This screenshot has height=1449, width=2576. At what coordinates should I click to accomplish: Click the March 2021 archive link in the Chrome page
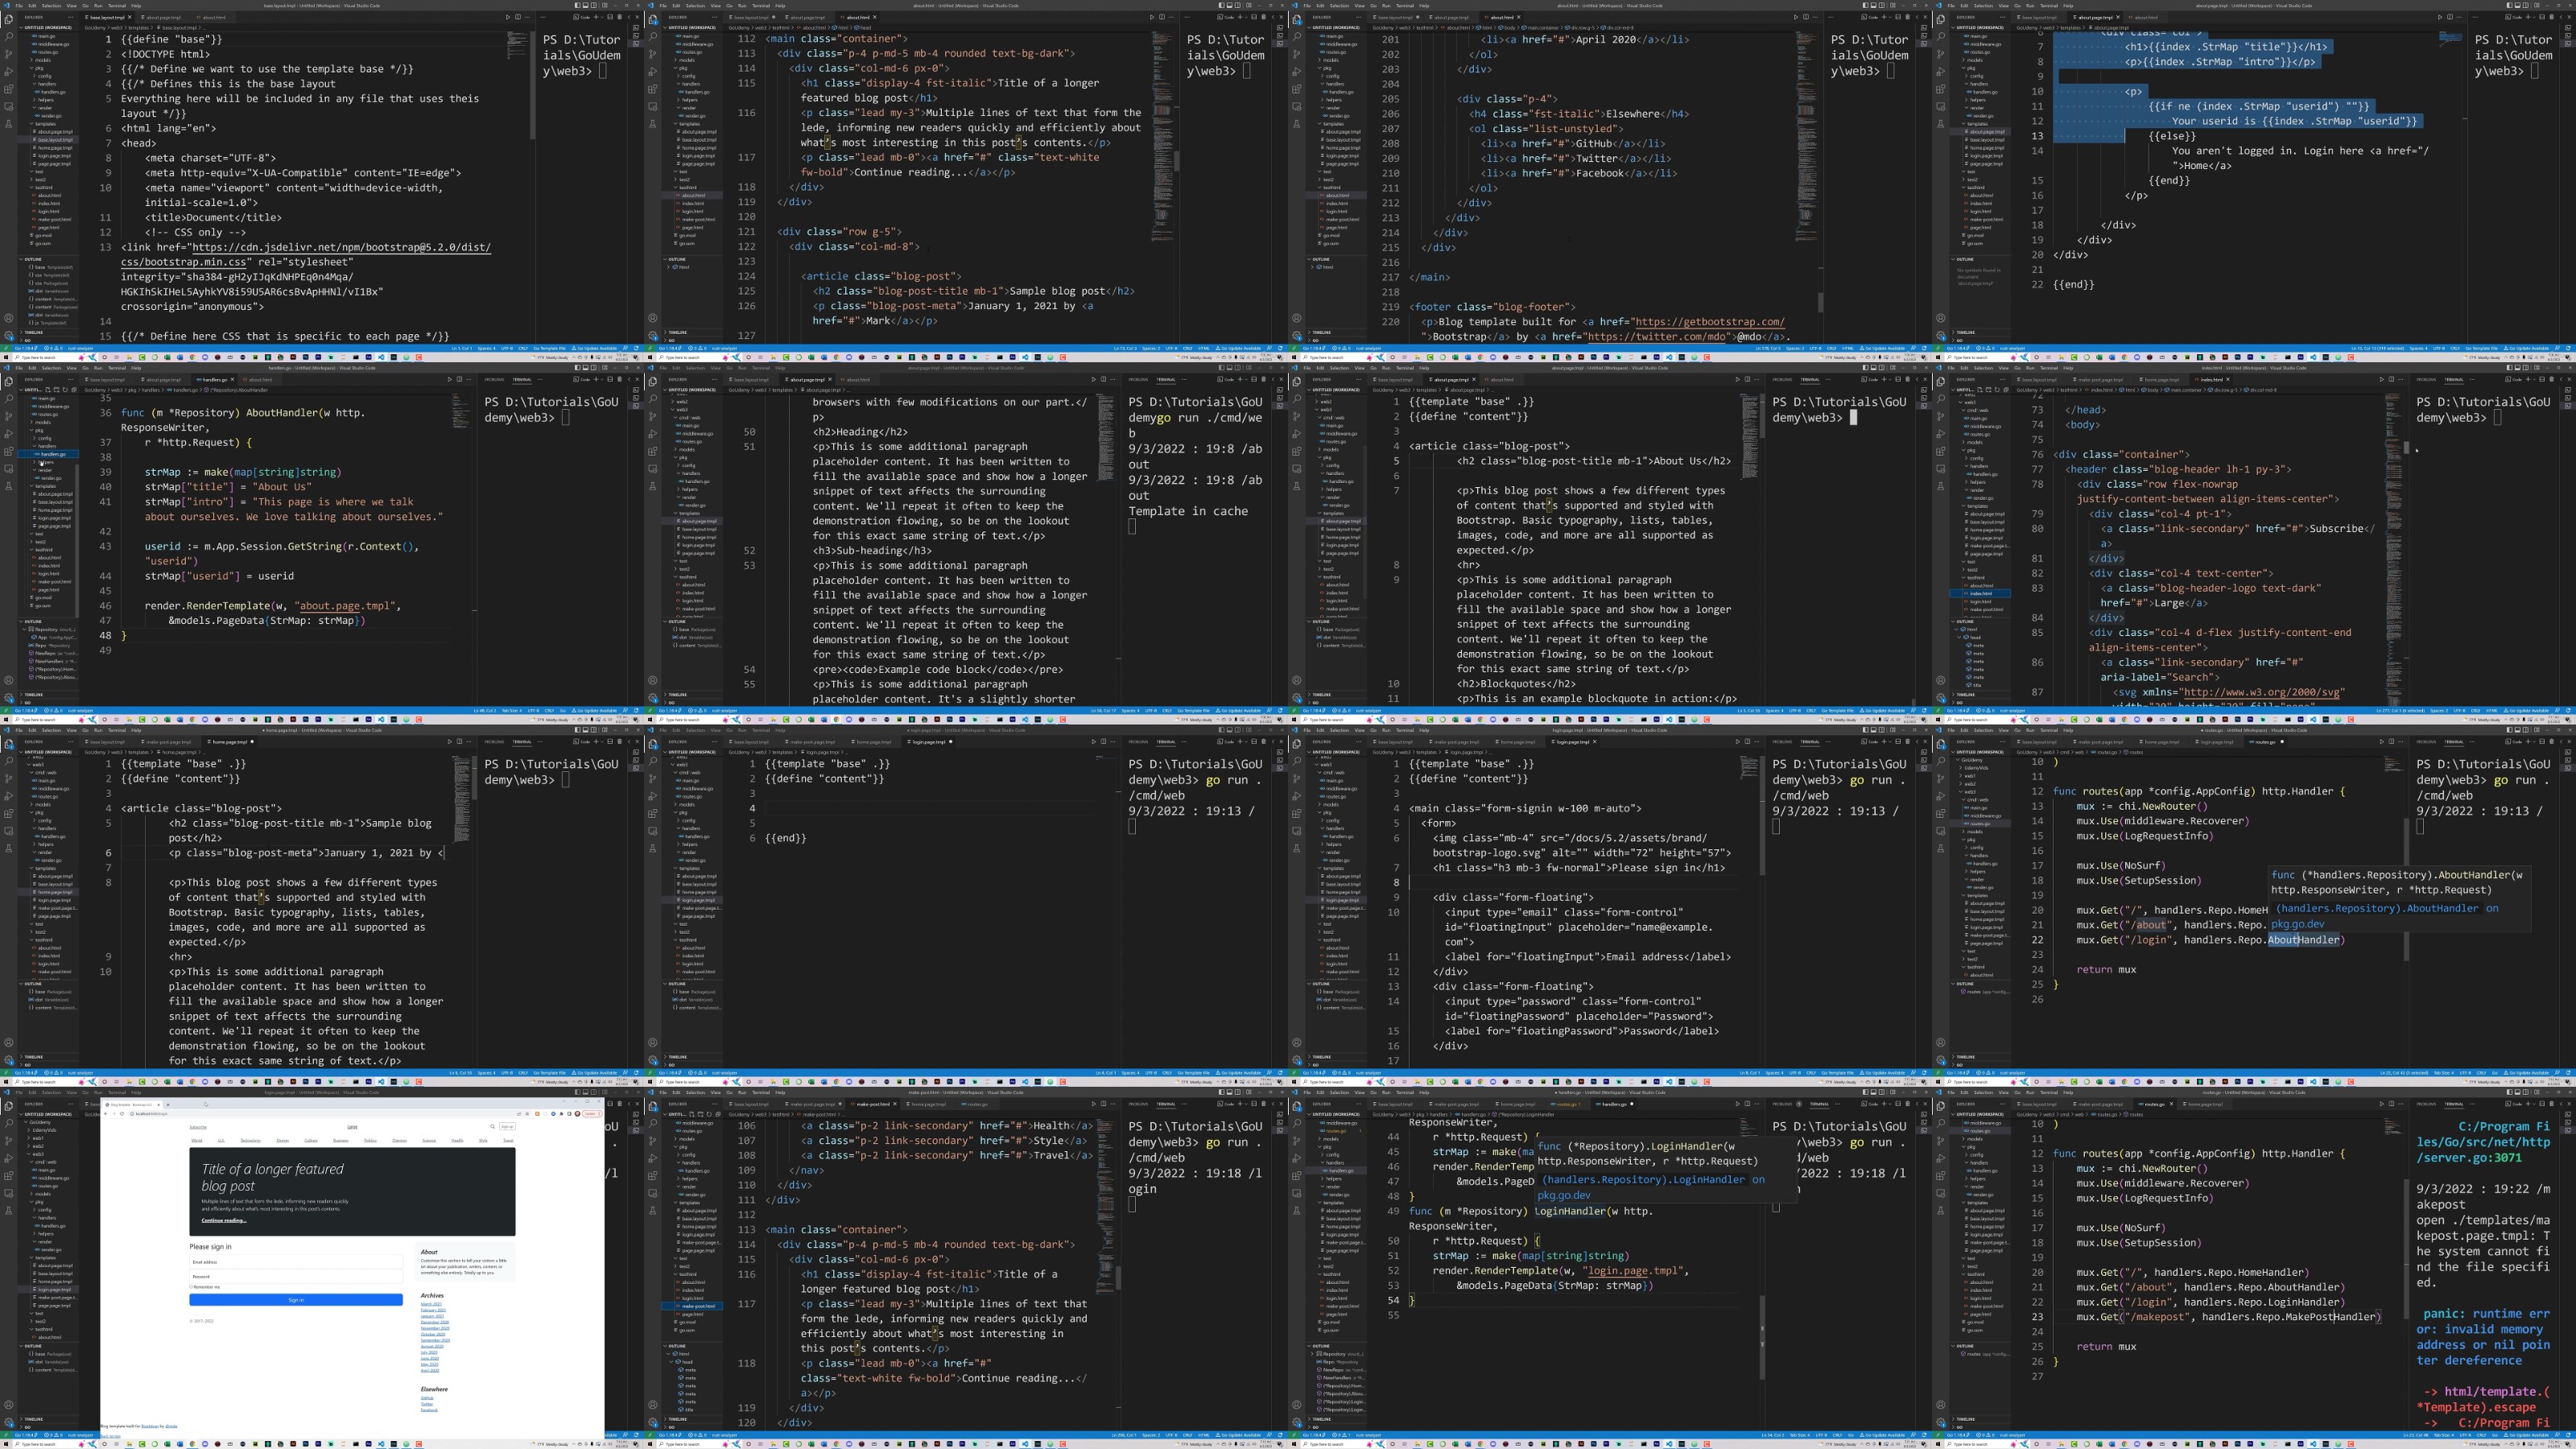[432, 1305]
